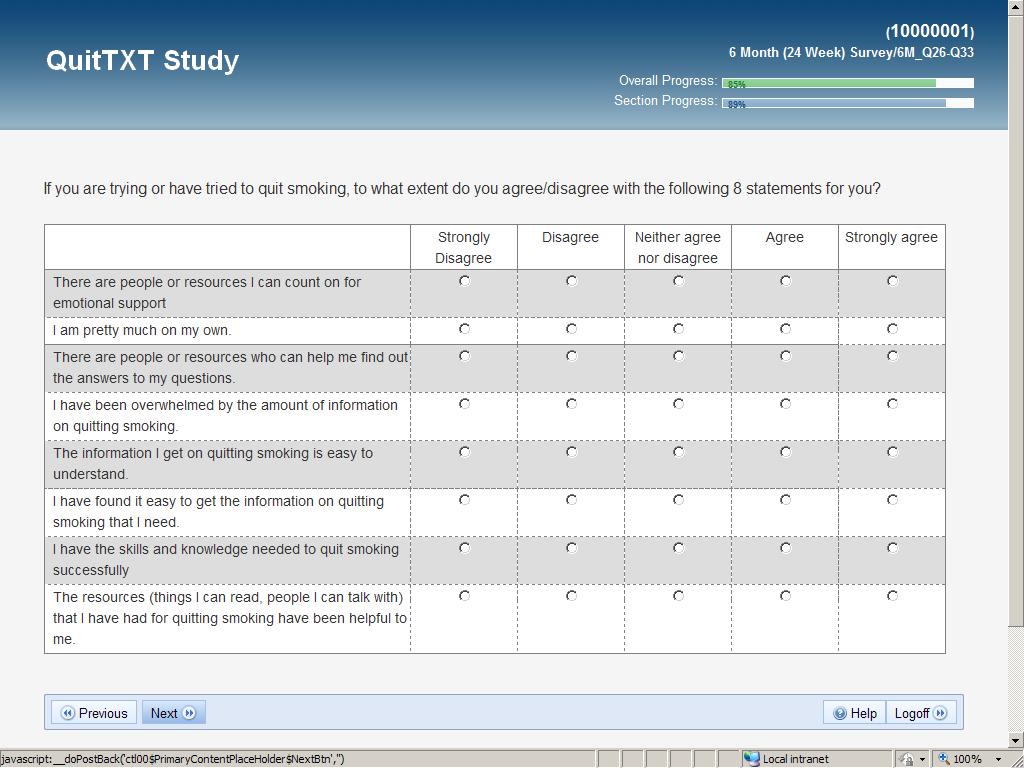Choose Strongly Disagree for 'easy to get the information'
Screen dimensions: 1024x768
464,500
